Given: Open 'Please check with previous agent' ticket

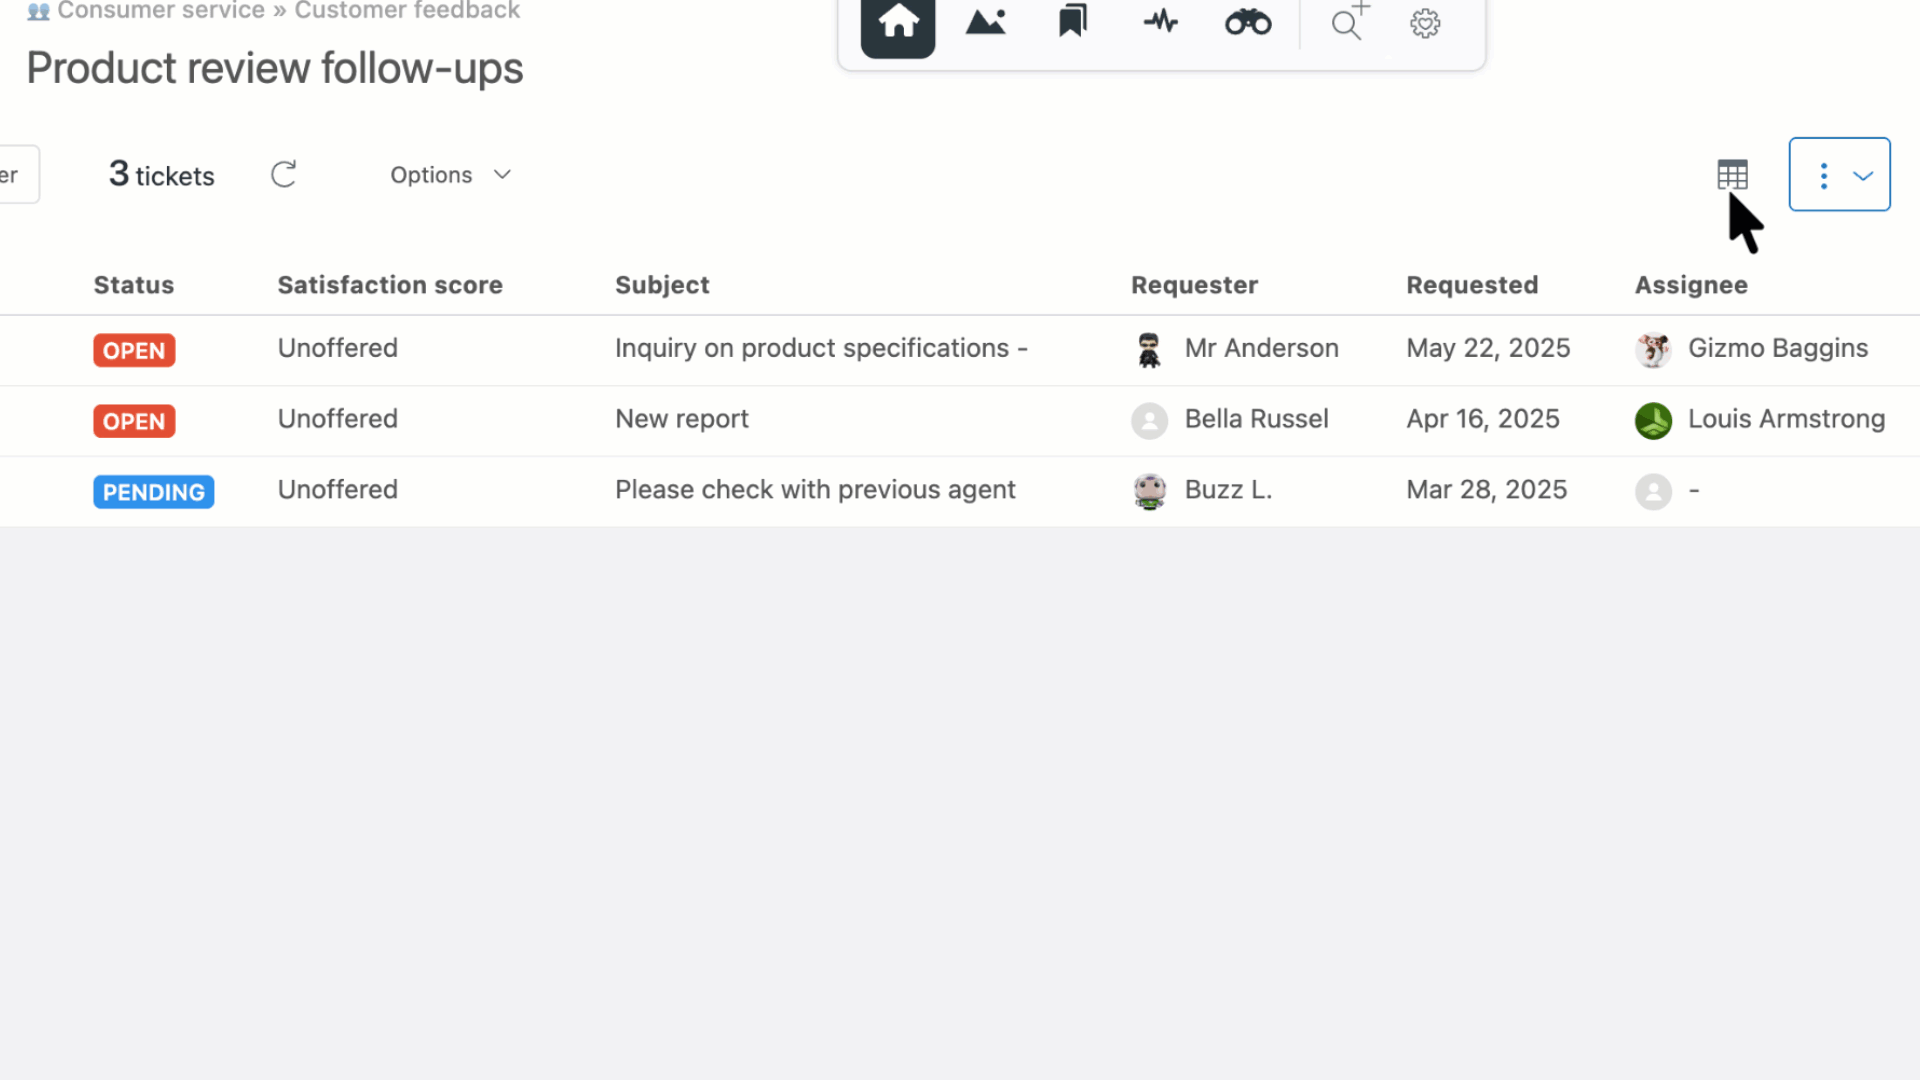Looking at the screenshot, I should (815, 490).
